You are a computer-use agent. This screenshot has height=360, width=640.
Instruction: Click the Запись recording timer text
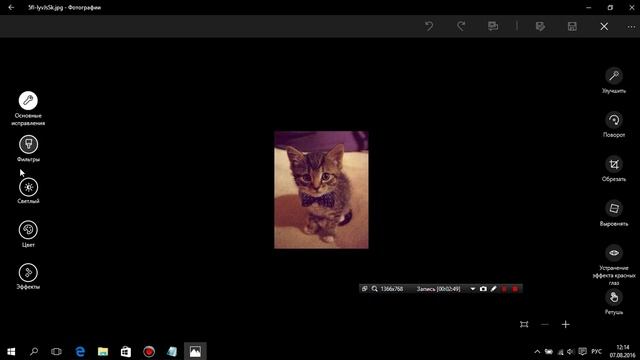[x=438, y=289]
